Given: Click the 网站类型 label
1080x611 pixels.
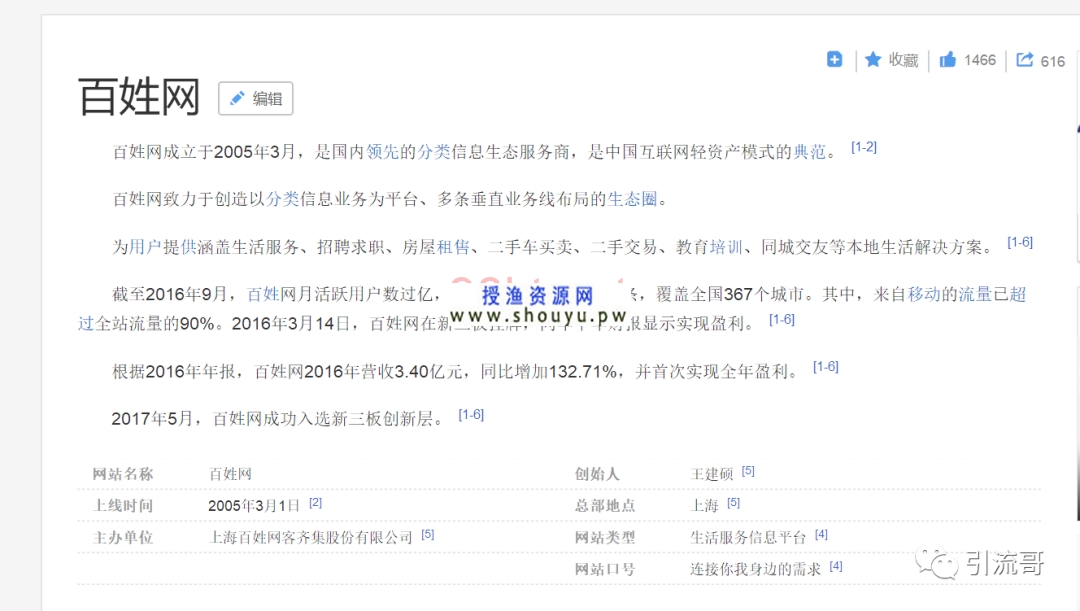Looking at the screenshot, I should click(x=605, y=537).
